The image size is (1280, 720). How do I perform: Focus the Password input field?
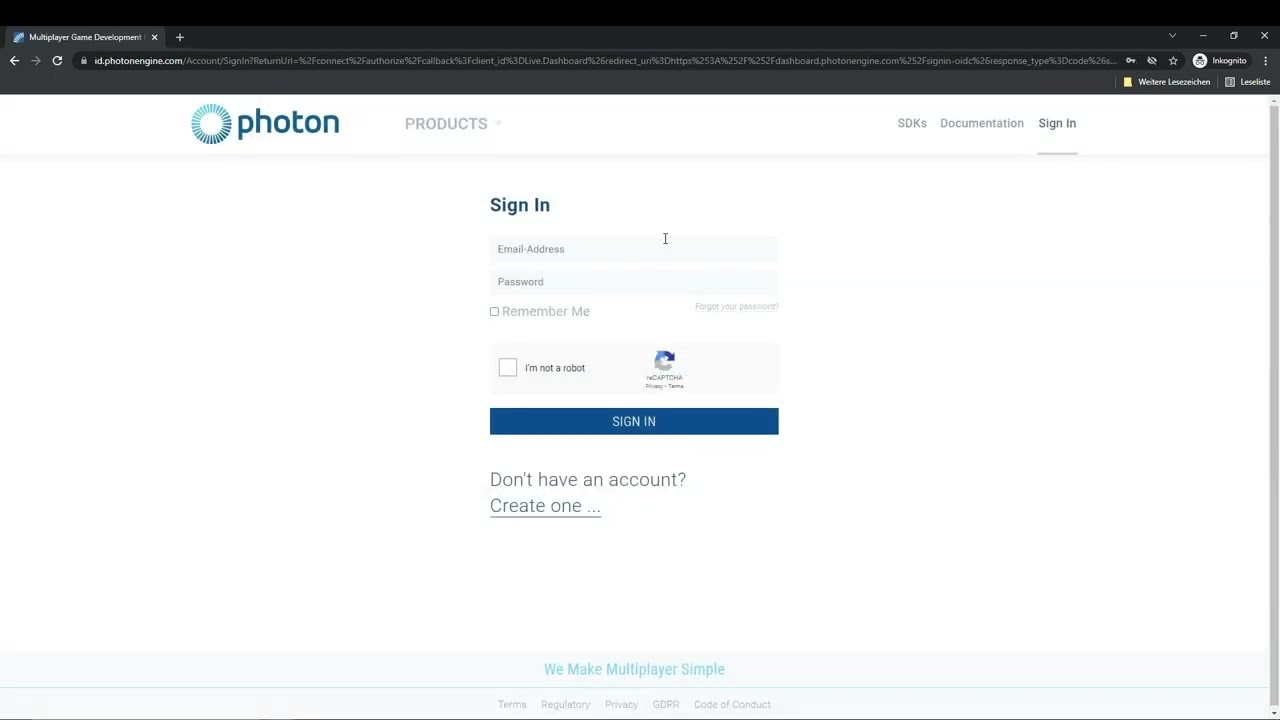pyautogui.click(x=634, y=282)
